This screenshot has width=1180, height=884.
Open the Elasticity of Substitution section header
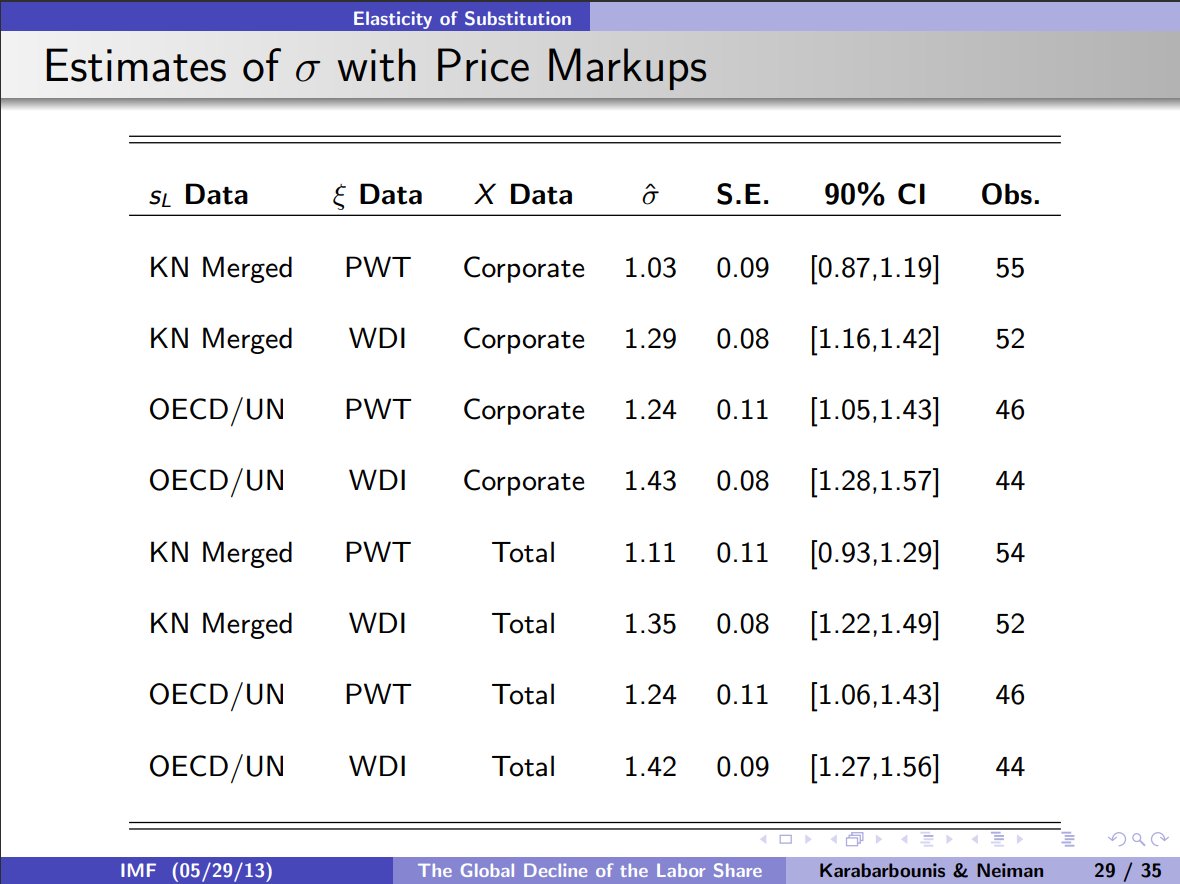tap(462, 19)
